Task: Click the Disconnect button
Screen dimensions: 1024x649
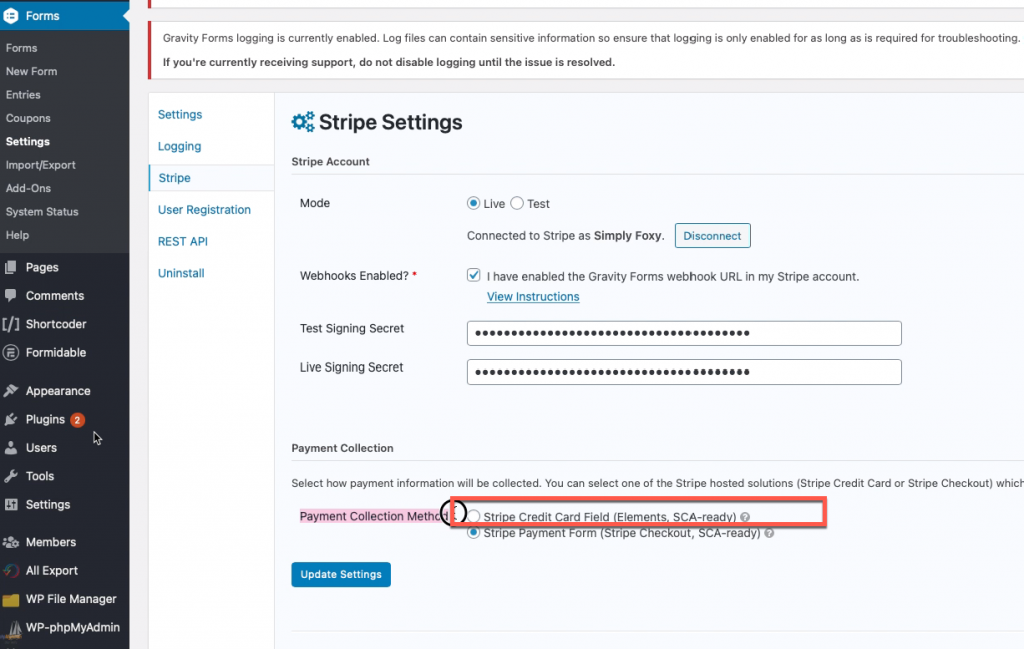Action: (x=712, y=236)
